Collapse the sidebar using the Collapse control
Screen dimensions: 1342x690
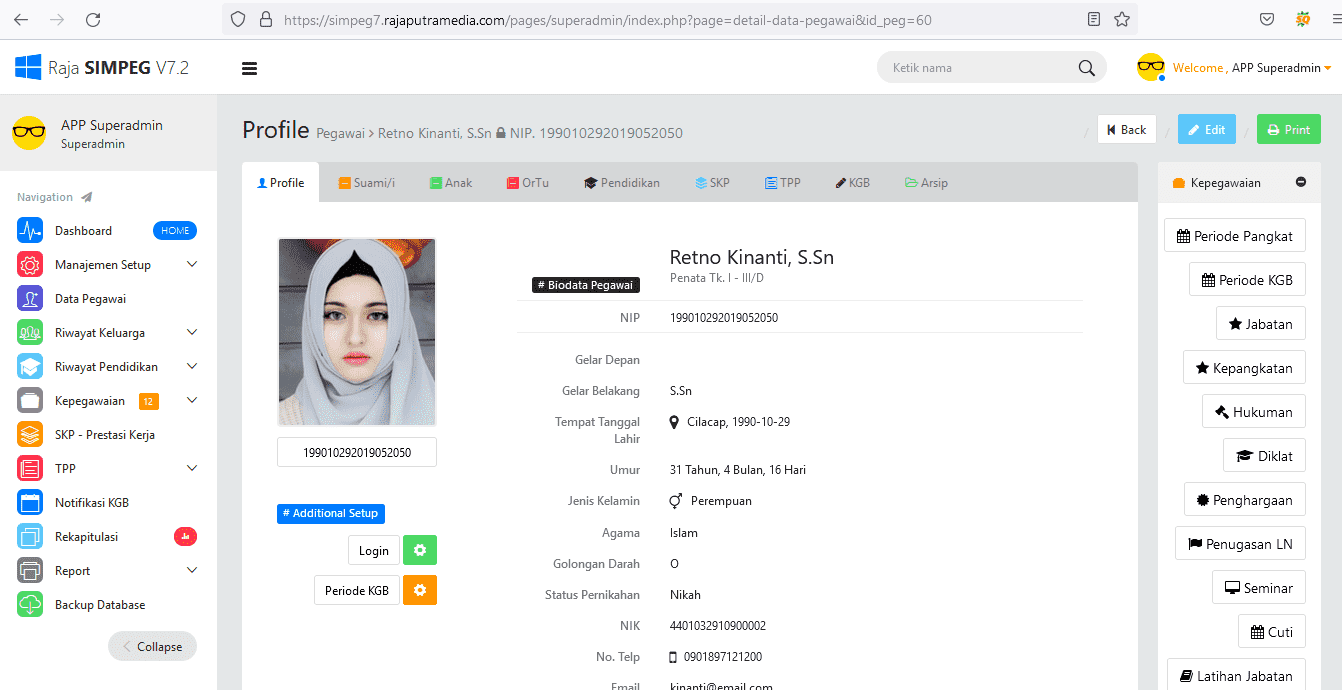[x=152, y=646]
